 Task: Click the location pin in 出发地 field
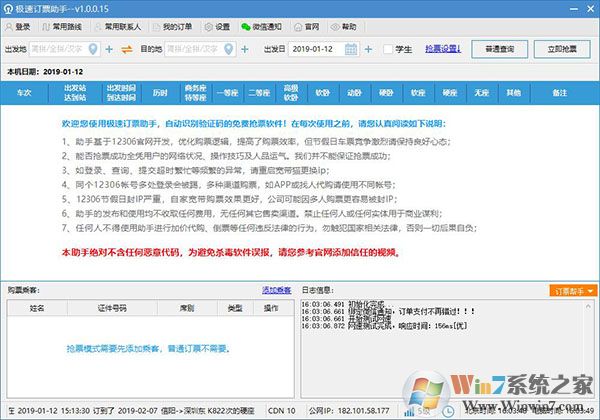point(93,49)
